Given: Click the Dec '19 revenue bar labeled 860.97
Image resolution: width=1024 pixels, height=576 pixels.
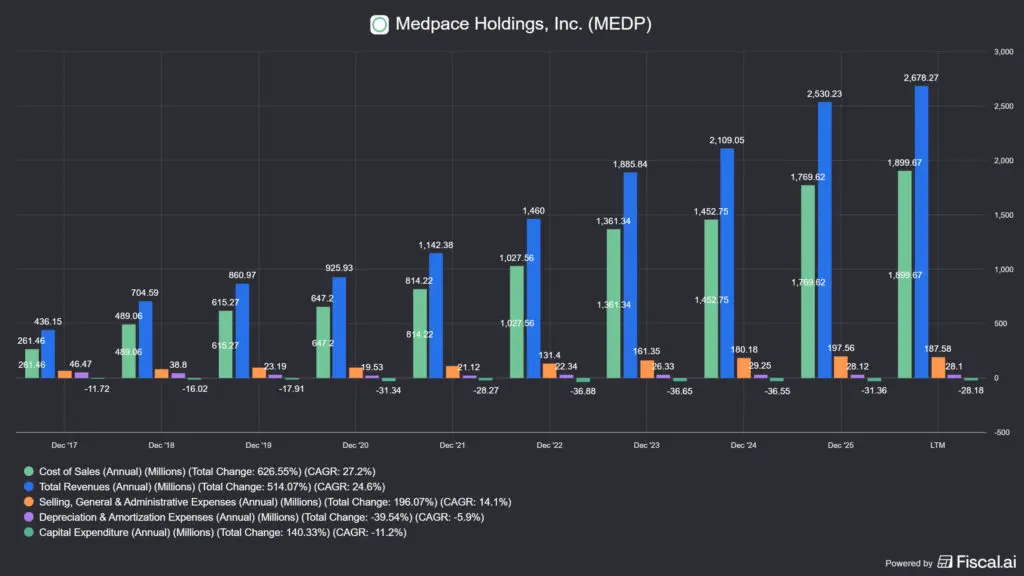Looking at the screenshot, I should coord(242,331).
